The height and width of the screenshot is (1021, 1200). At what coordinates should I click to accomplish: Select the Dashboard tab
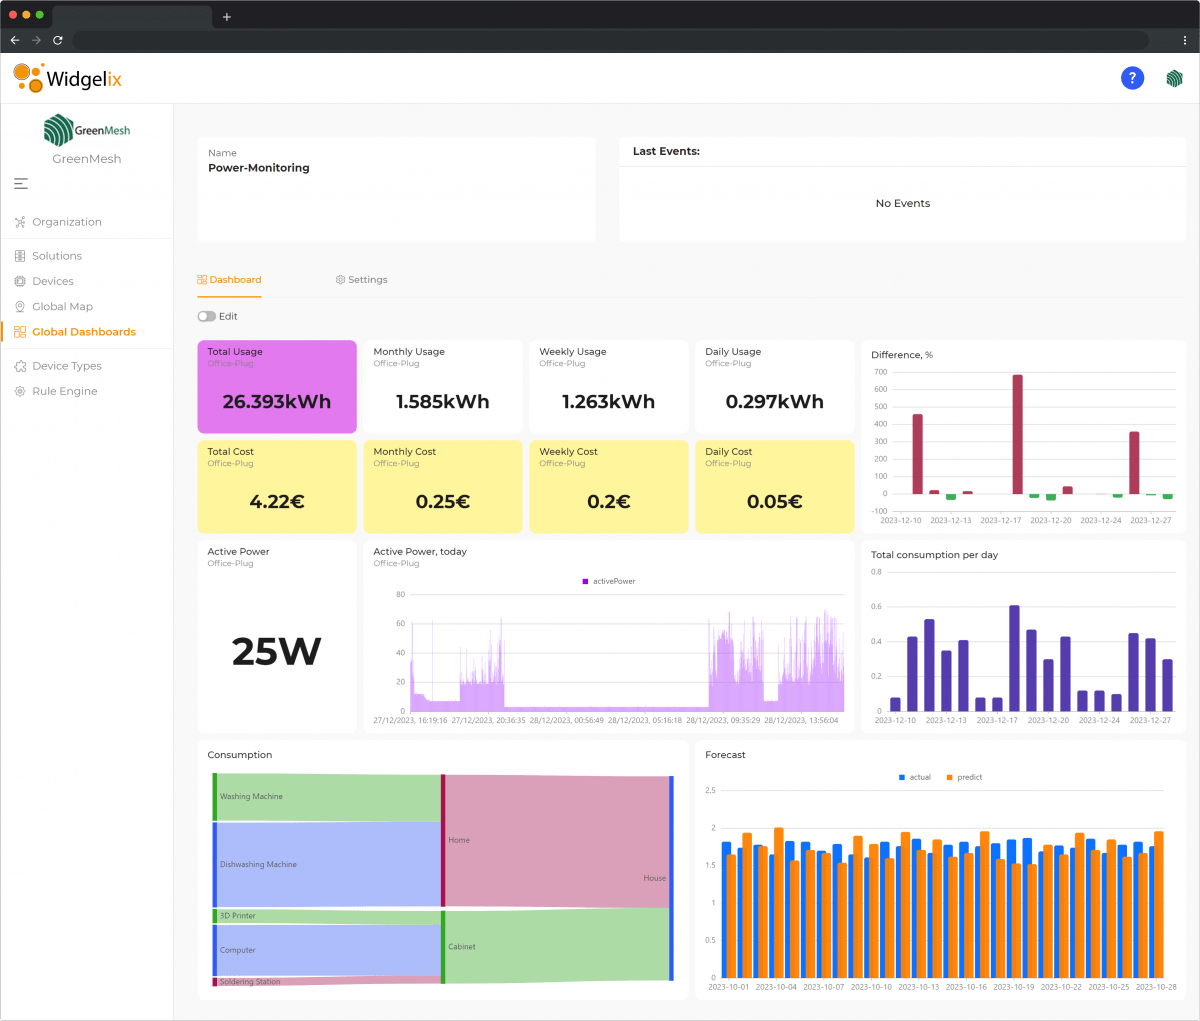click(x=230, y=280)
